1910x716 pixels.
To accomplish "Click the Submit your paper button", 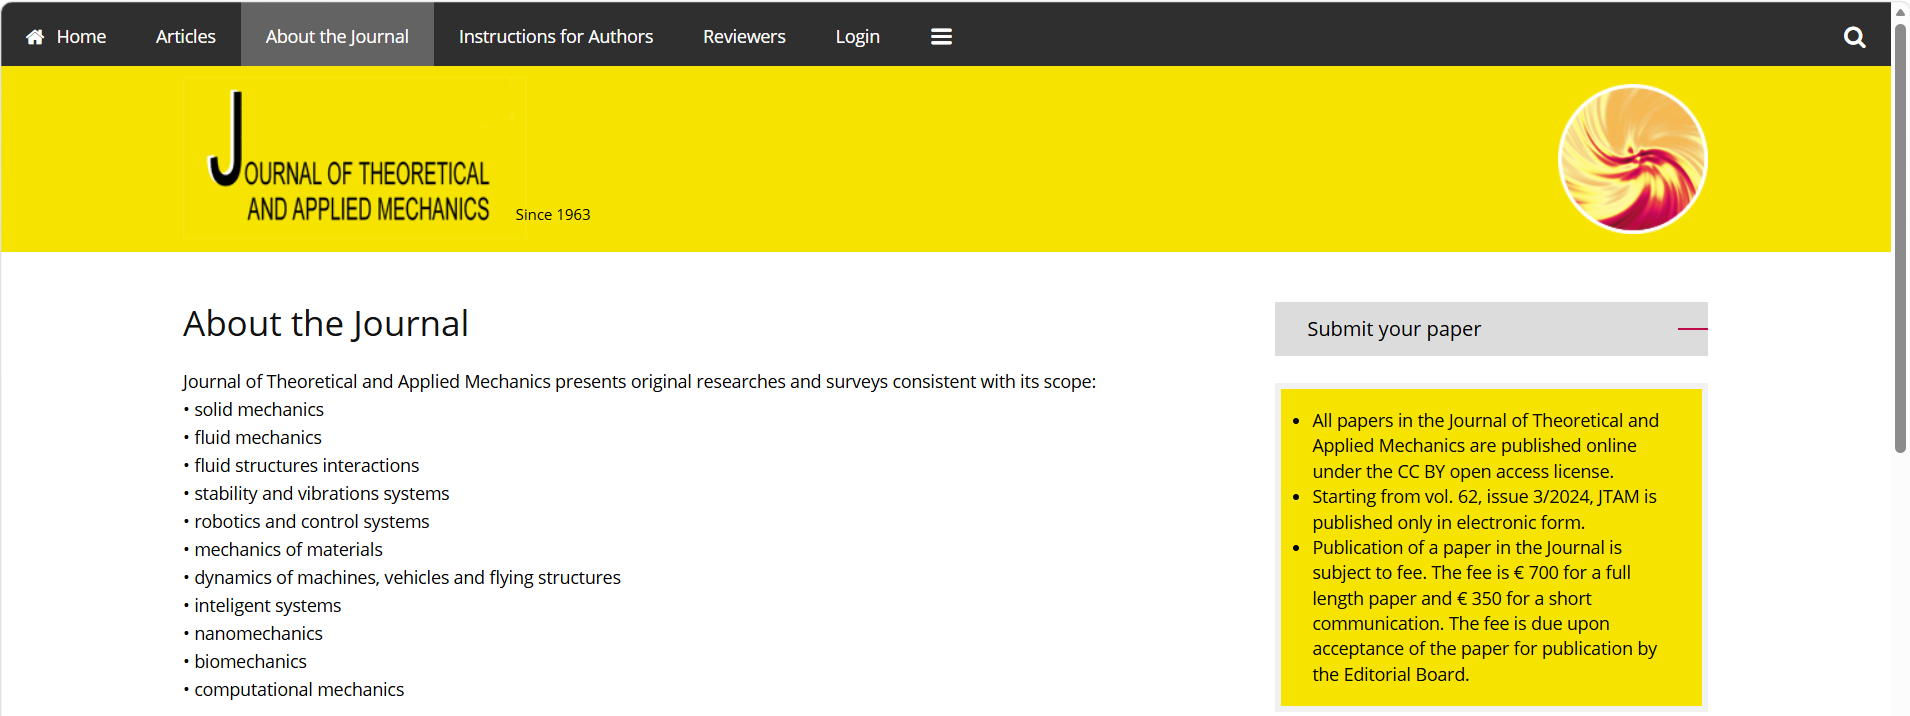I will (x=1491, y=329).
